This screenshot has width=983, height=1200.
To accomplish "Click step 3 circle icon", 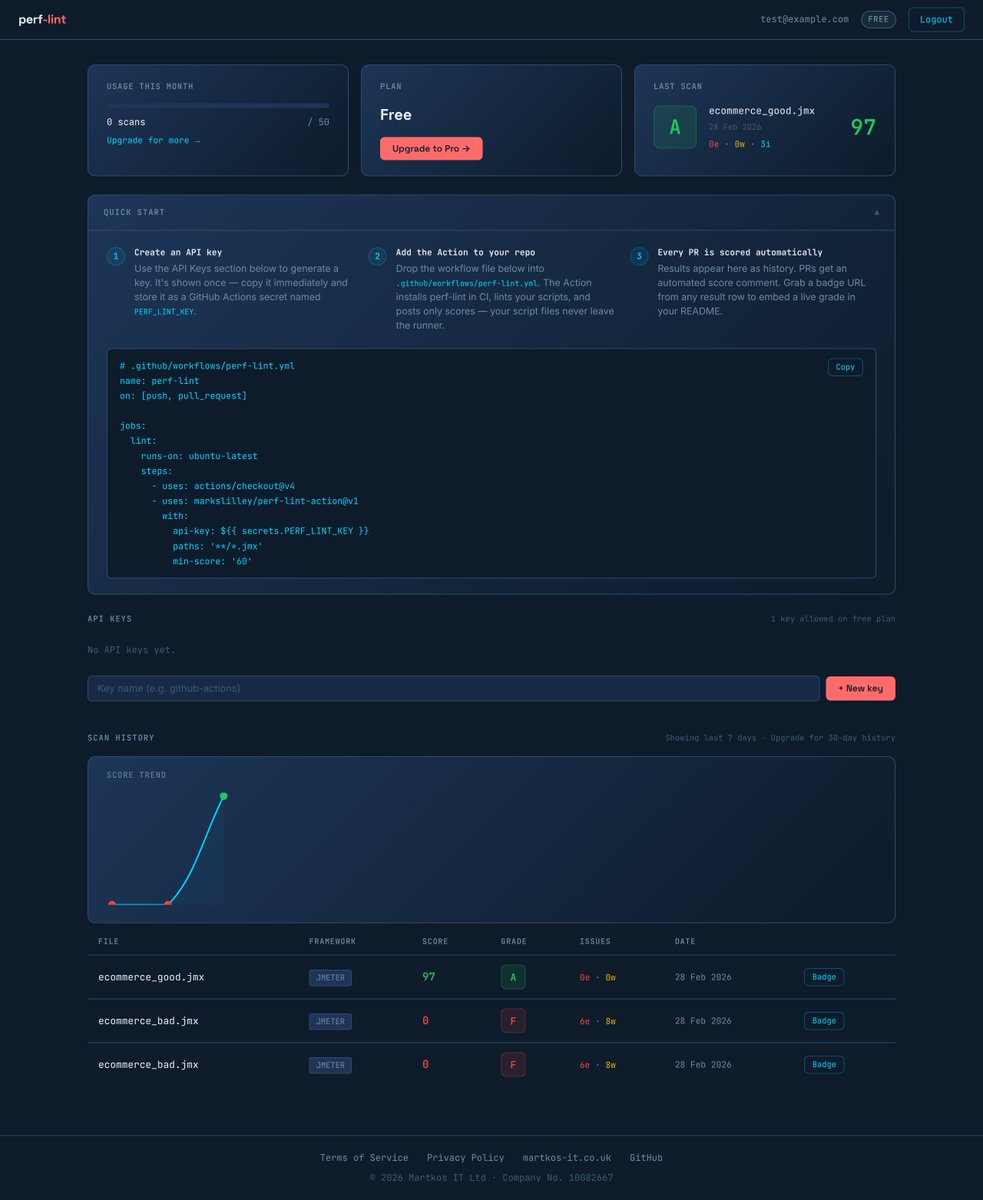I will (x=639, y=257).
